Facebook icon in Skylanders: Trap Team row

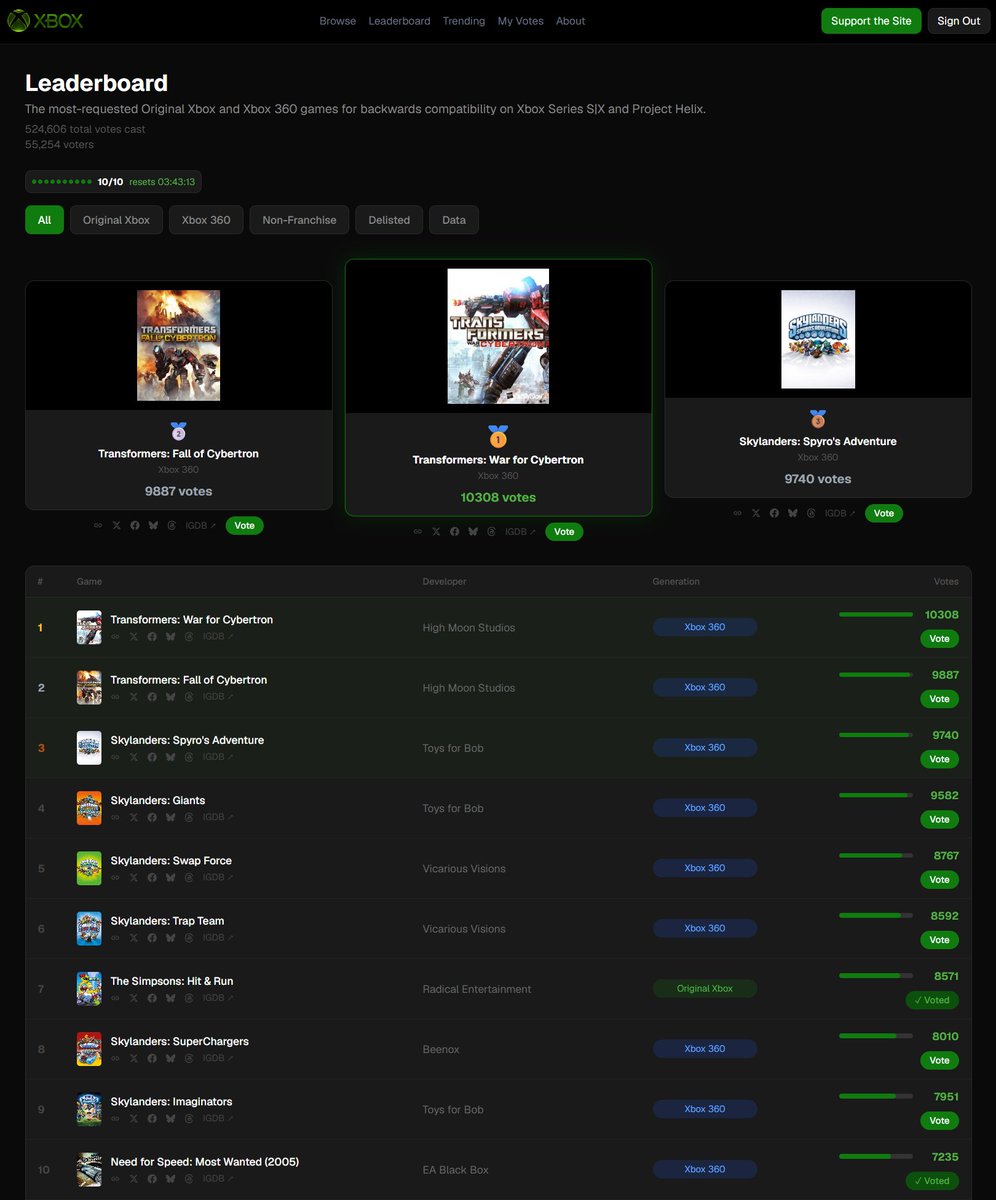pyautogui.click(x=152, y=938)
